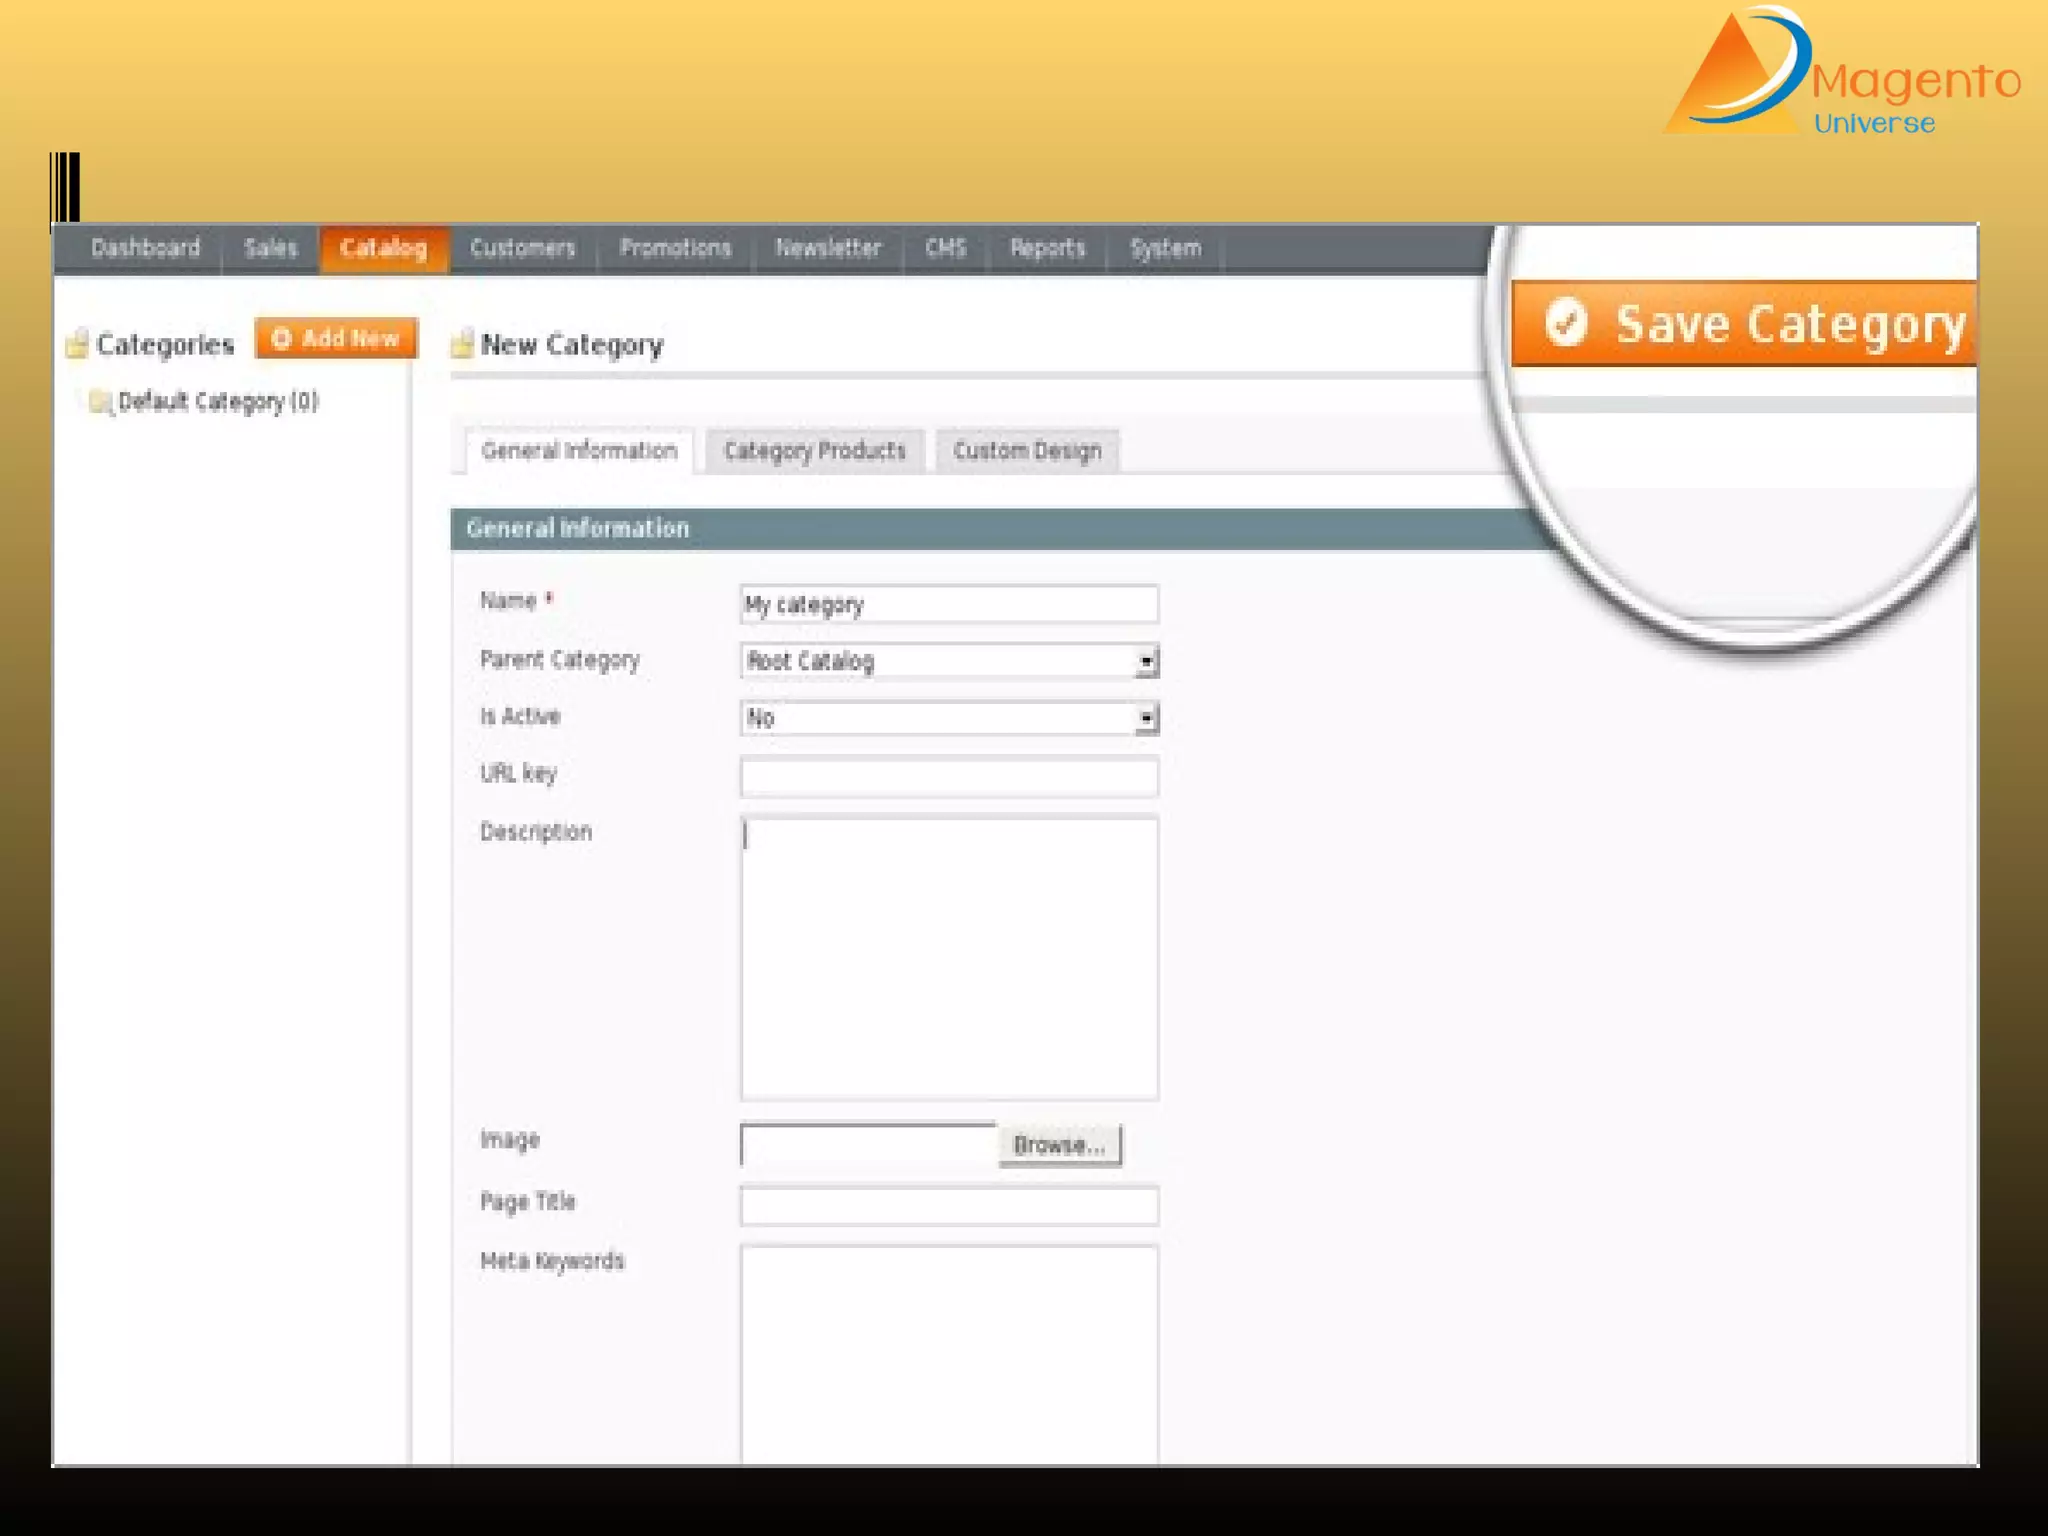Open the Customers menu
The image size is (2048, 1536).
tap(522, 248)
